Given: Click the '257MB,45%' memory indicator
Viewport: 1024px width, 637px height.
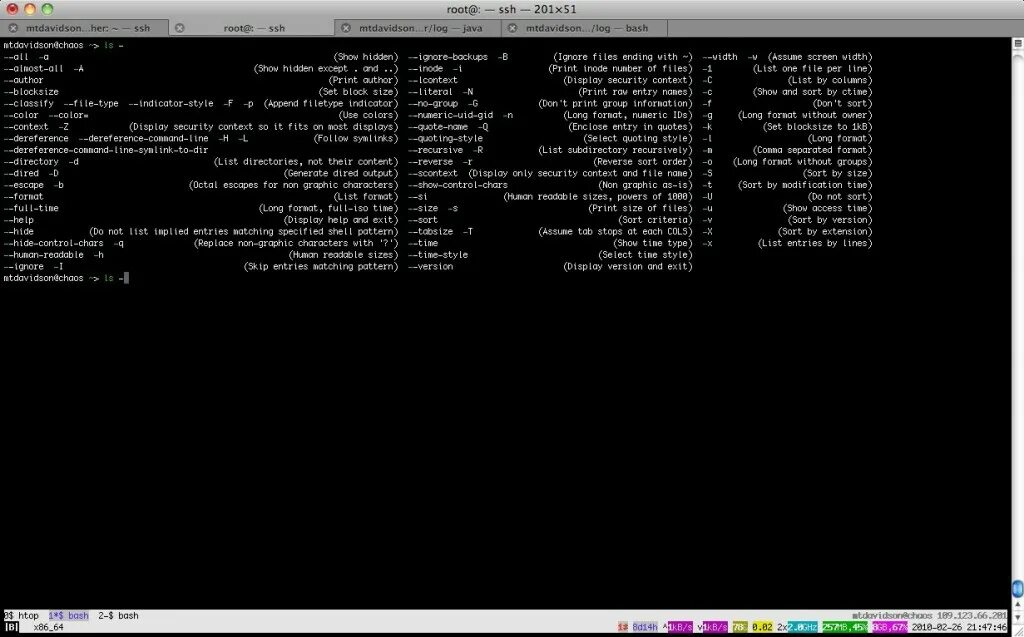Looking at the screenshot, I should coord(844,627).
